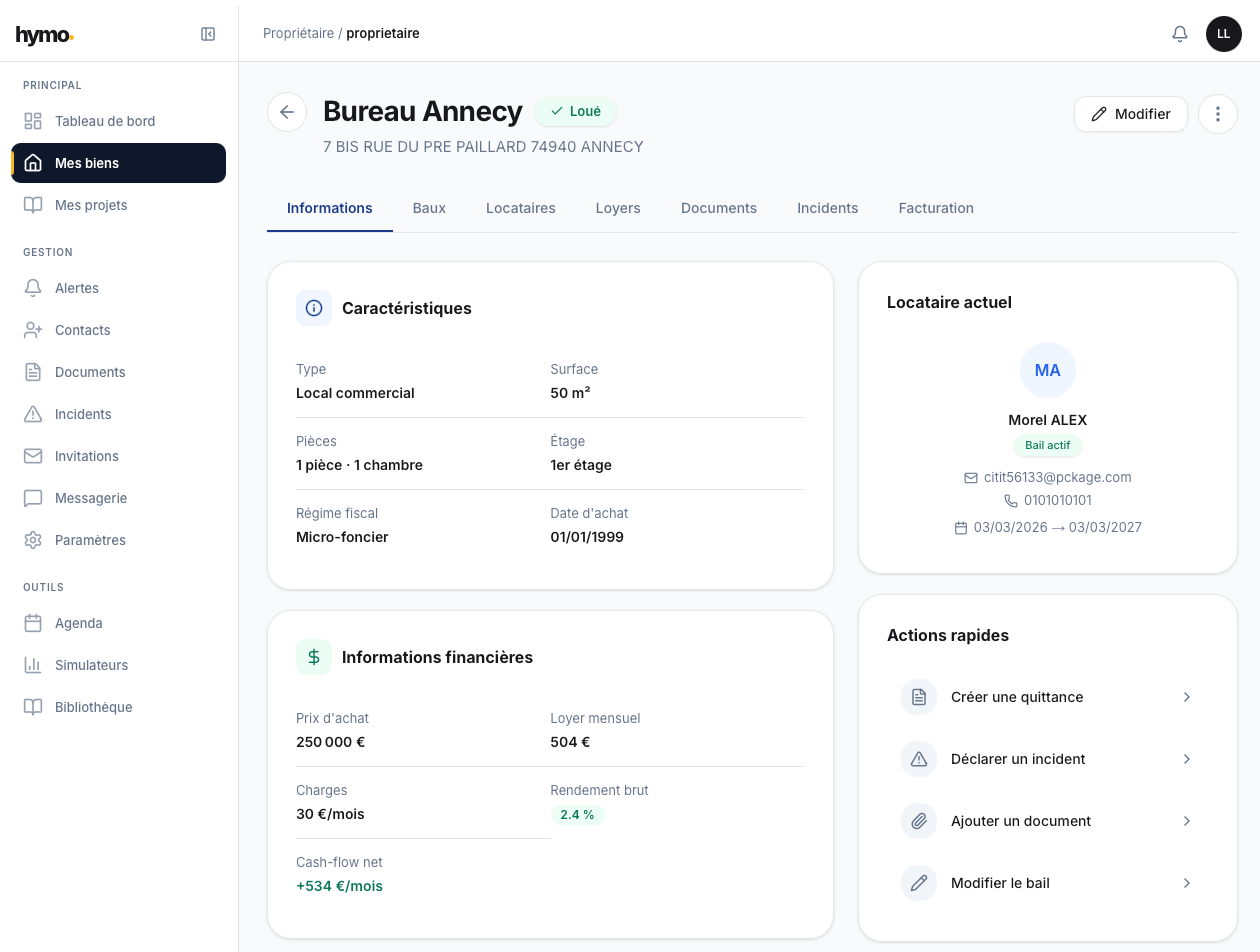The image size is (1260, 952).
Task: Expand Créer une quittance chevron
Action: [1186, 697]
